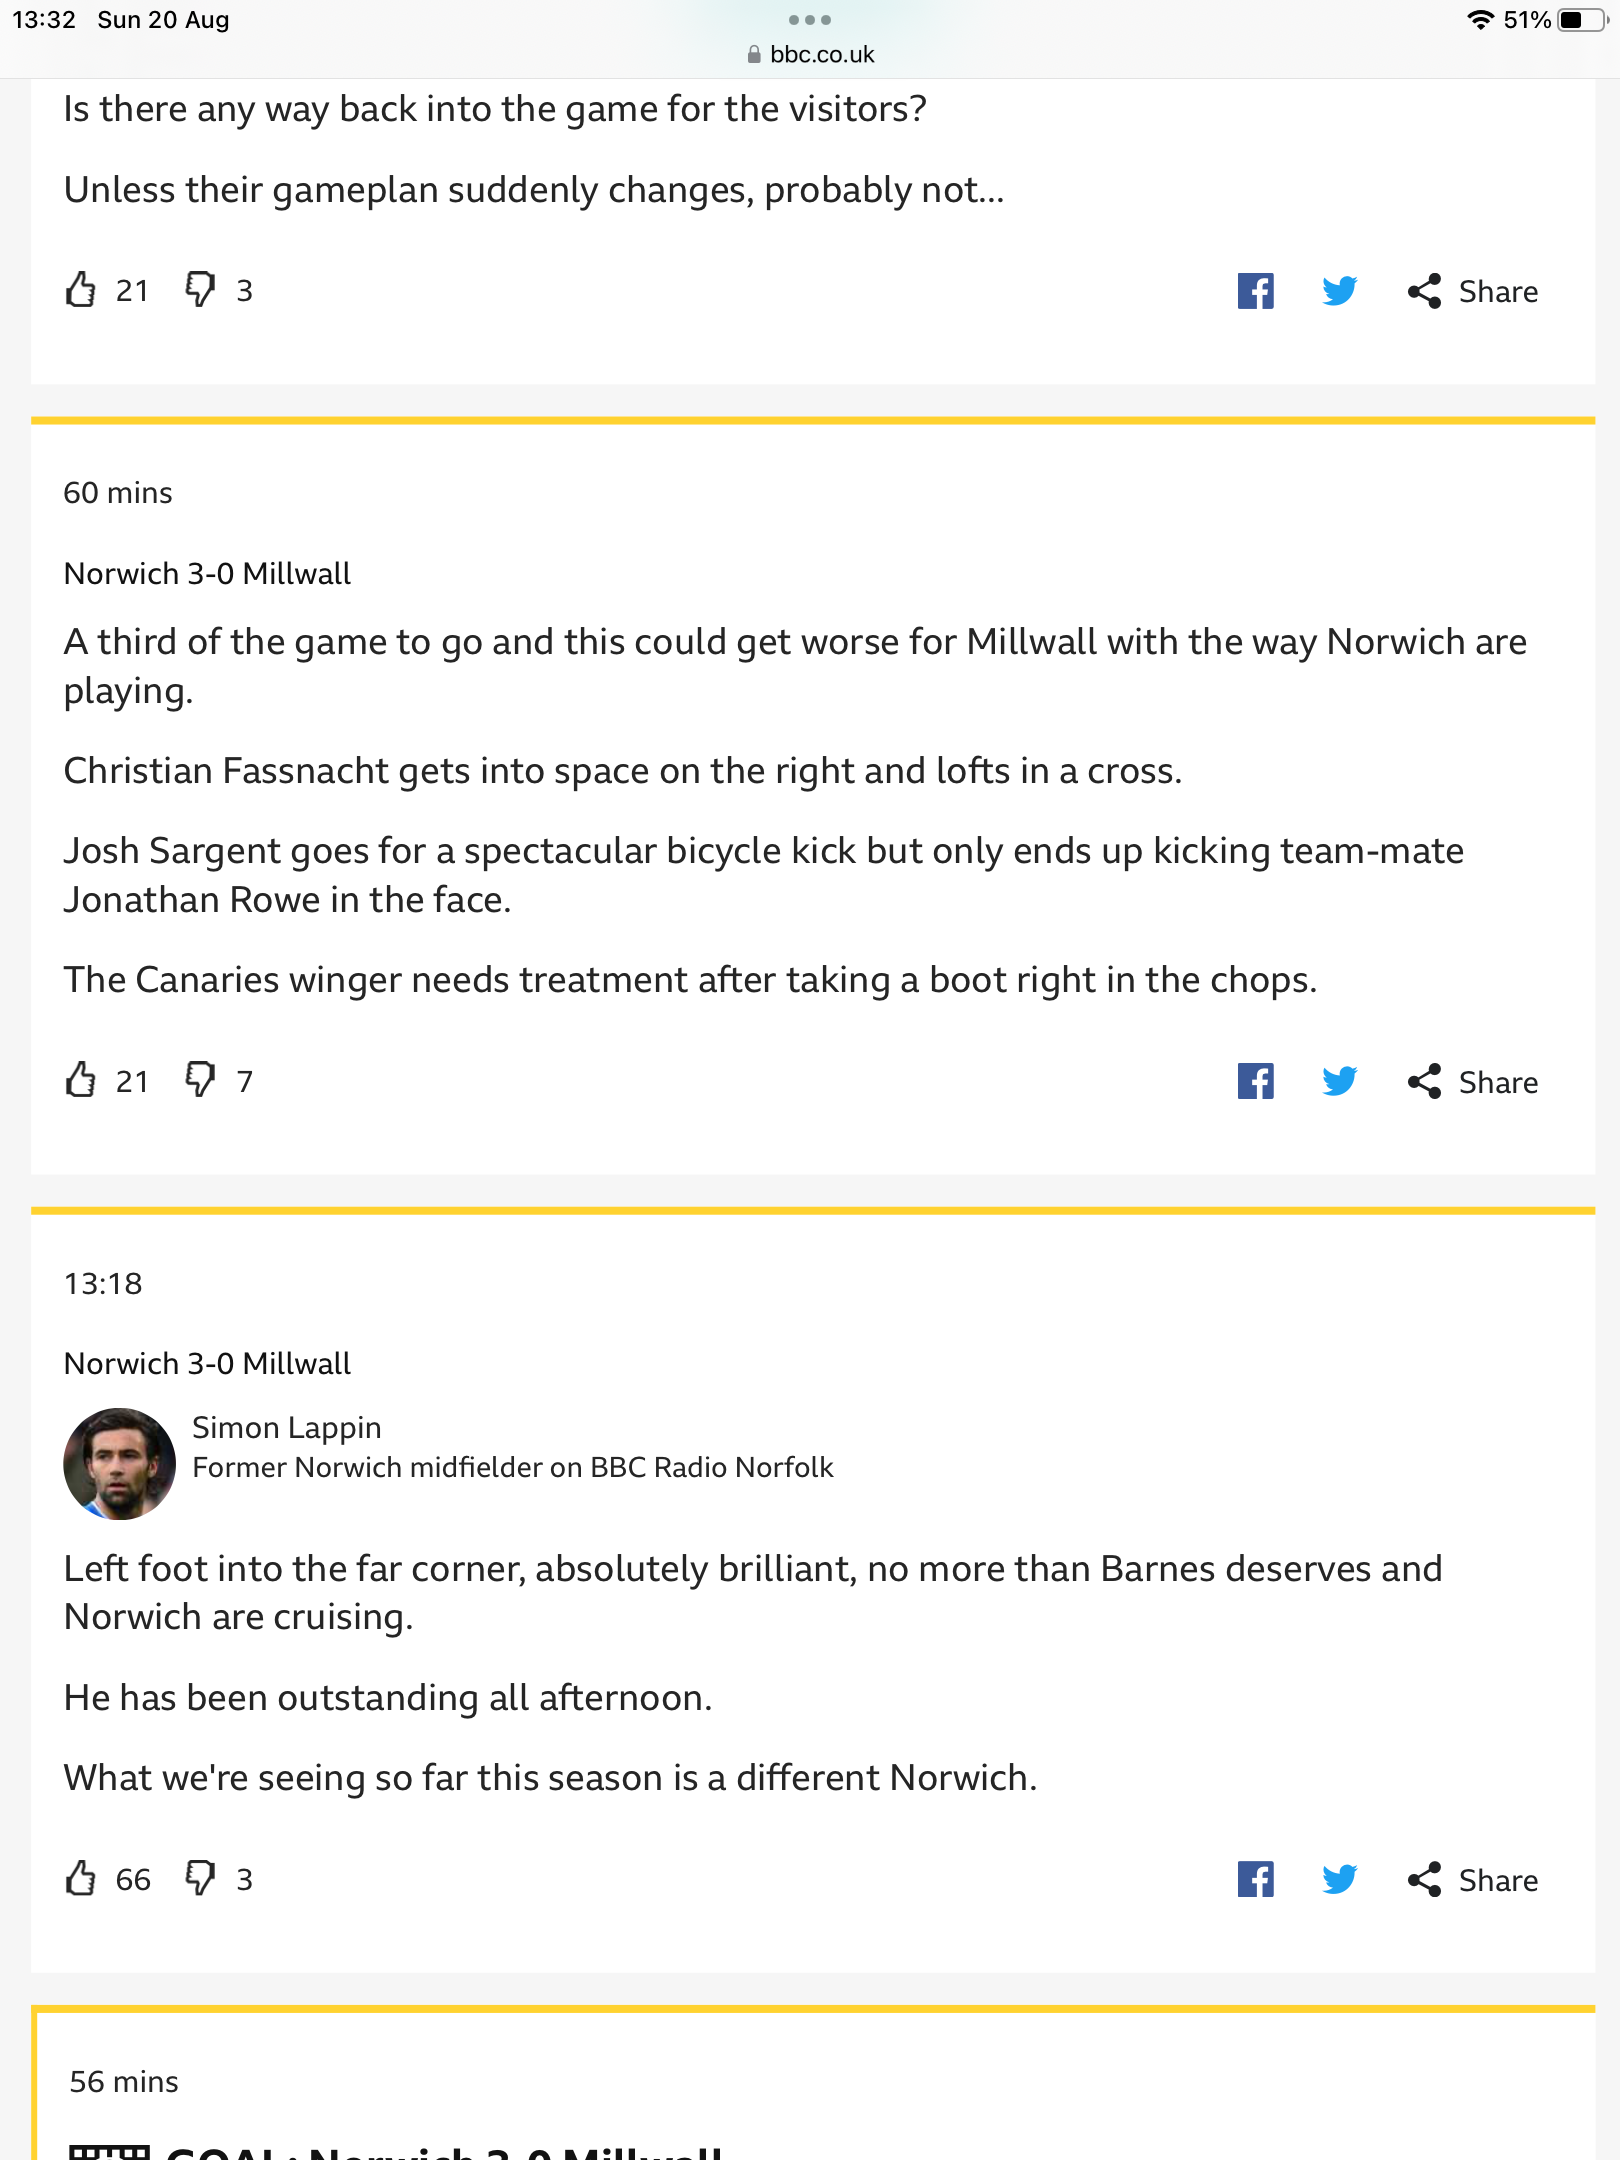The image size is (1620, 2160).
Task: Tap the 13:18 post timestamp
Action: coord(103,1284)
